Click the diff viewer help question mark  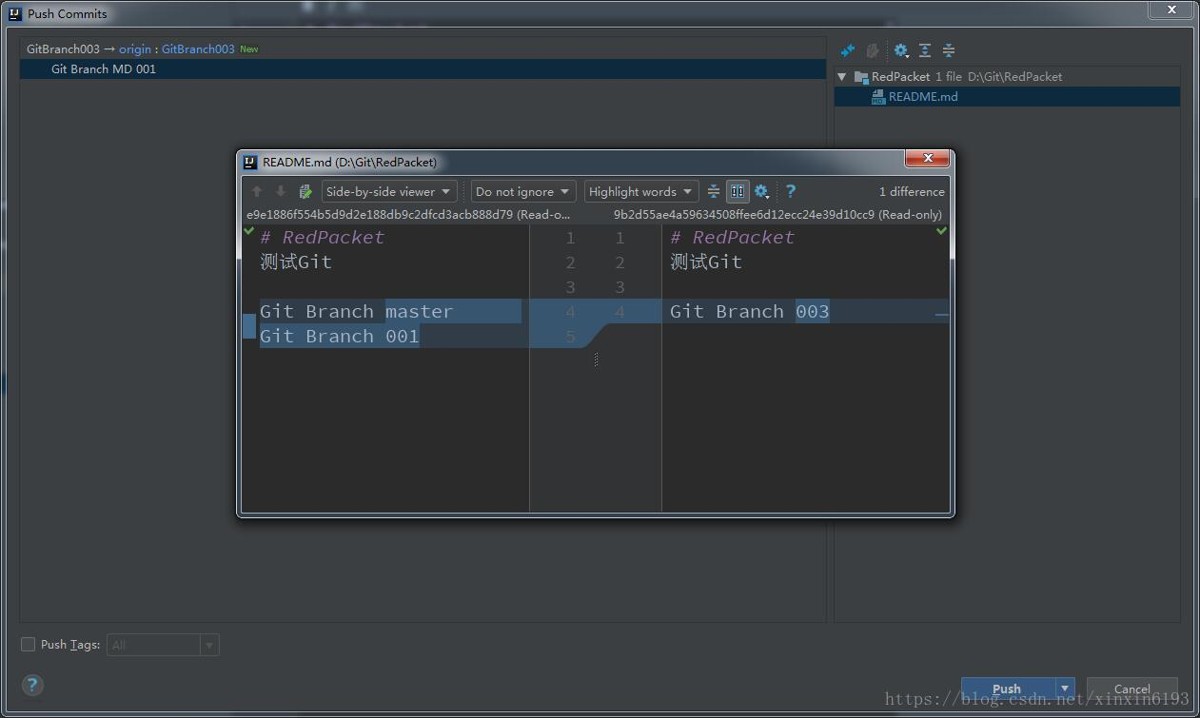790,192
